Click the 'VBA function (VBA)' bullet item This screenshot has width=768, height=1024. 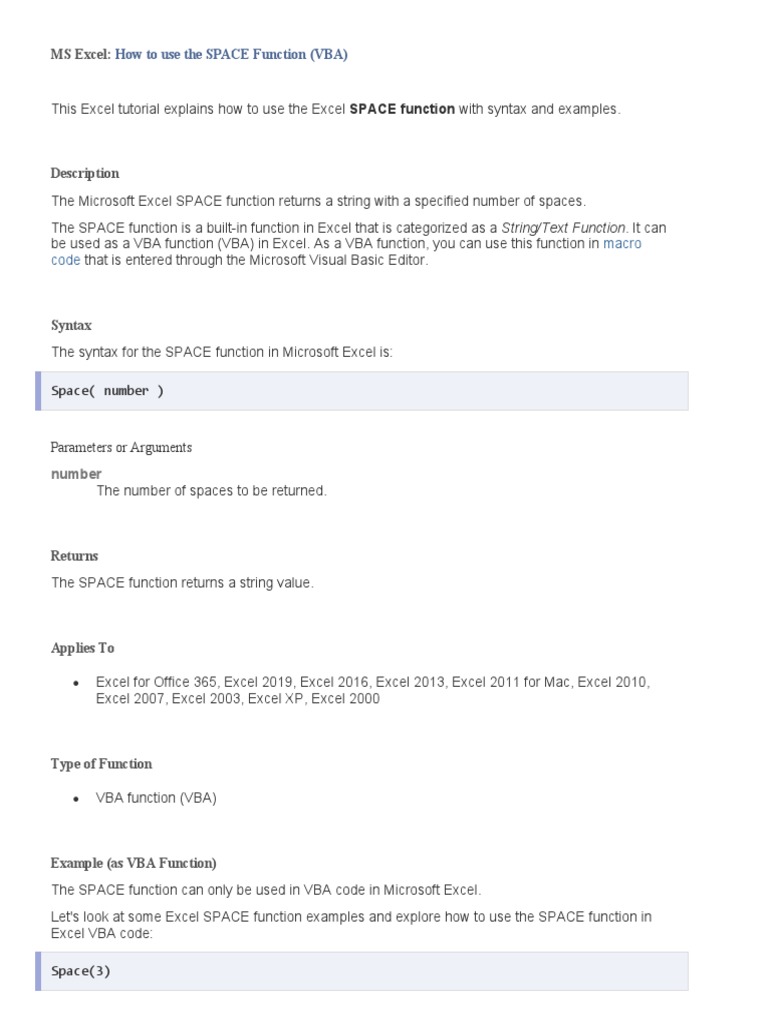(x=156, y=798)
